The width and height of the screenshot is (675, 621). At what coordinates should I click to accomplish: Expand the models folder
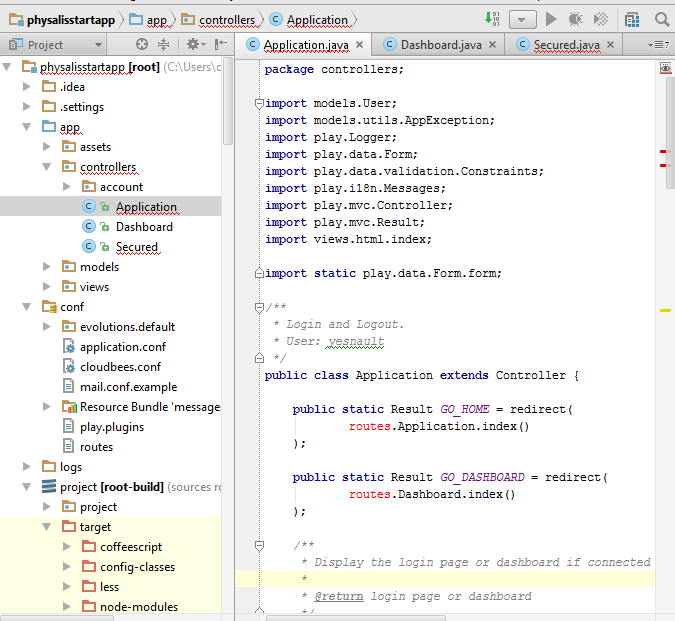pyautogui.click(x=47, y=267)
